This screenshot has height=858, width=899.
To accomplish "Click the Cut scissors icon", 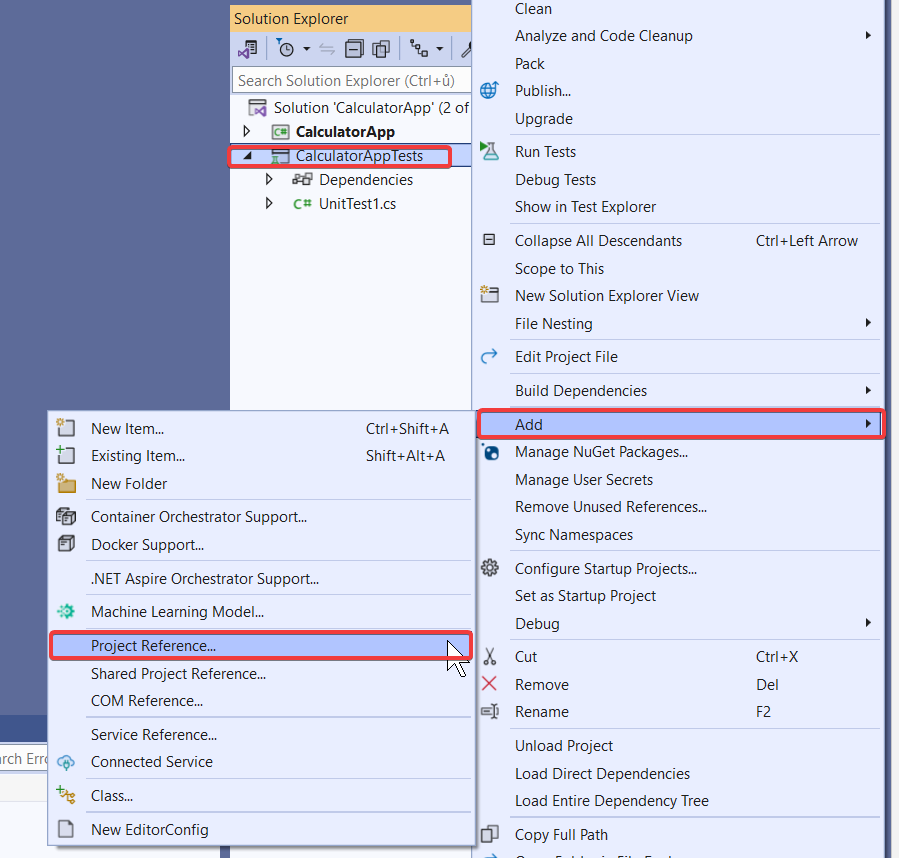I will [491, 657].
